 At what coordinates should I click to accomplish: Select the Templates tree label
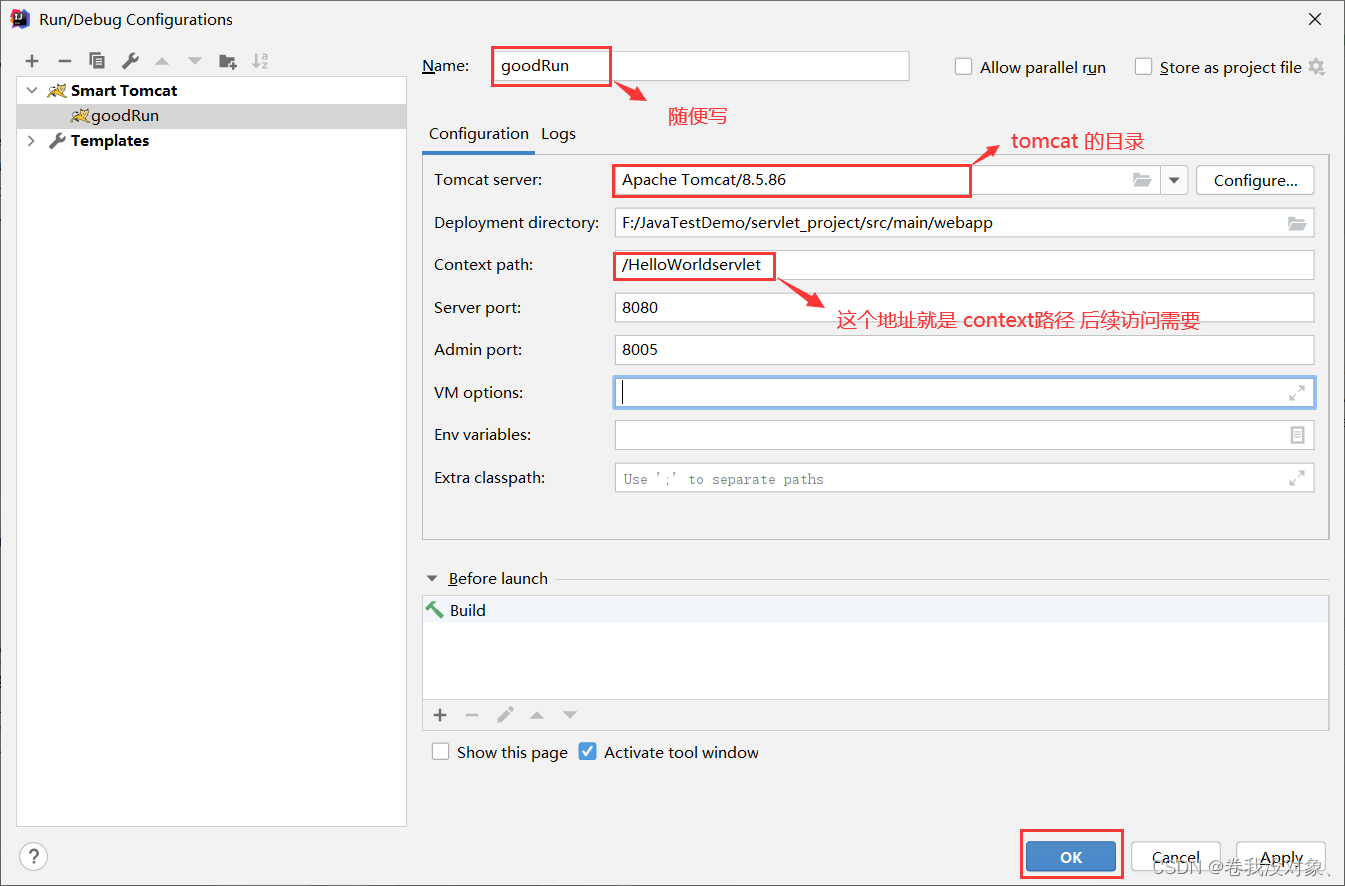pyautogui.click(x=110, y=141)
